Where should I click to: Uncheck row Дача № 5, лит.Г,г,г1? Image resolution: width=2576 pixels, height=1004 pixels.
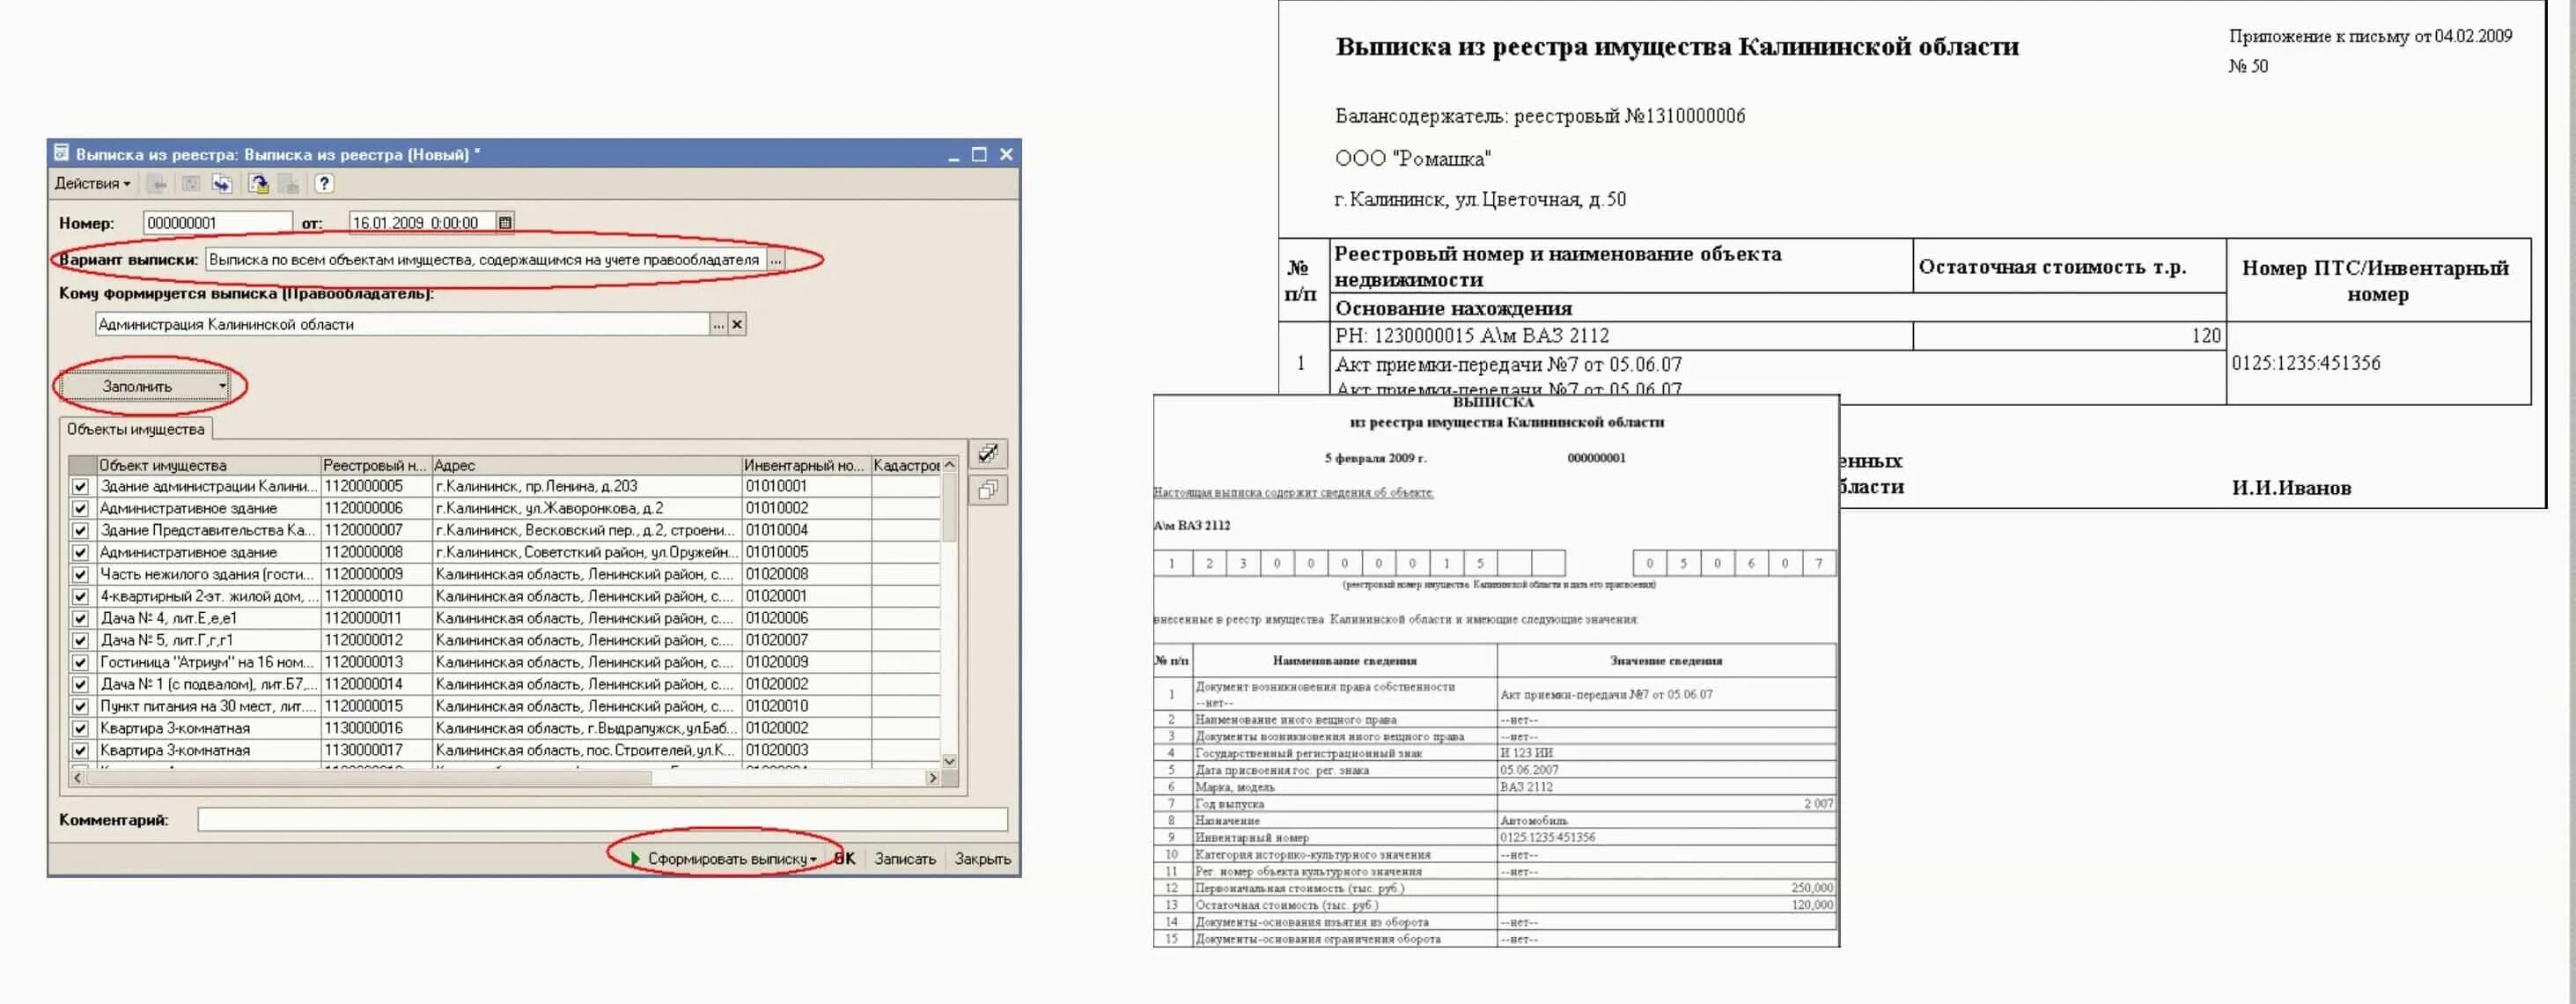[x=80, y=640]
